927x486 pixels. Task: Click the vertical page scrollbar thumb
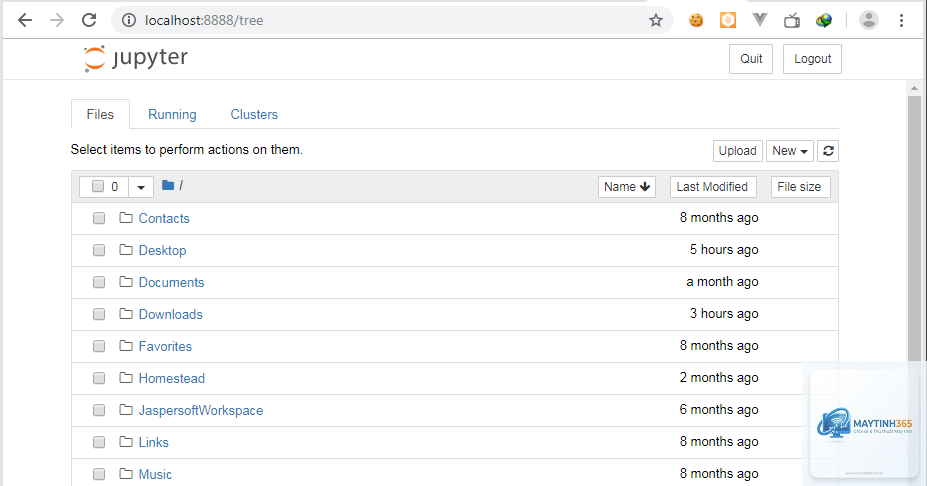(x=914, y=228)
